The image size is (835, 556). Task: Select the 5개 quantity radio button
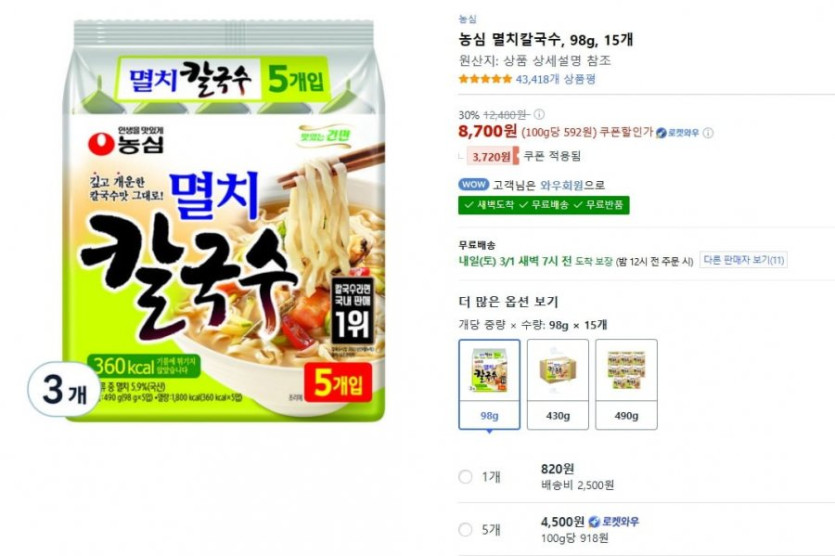click(465, 529)
